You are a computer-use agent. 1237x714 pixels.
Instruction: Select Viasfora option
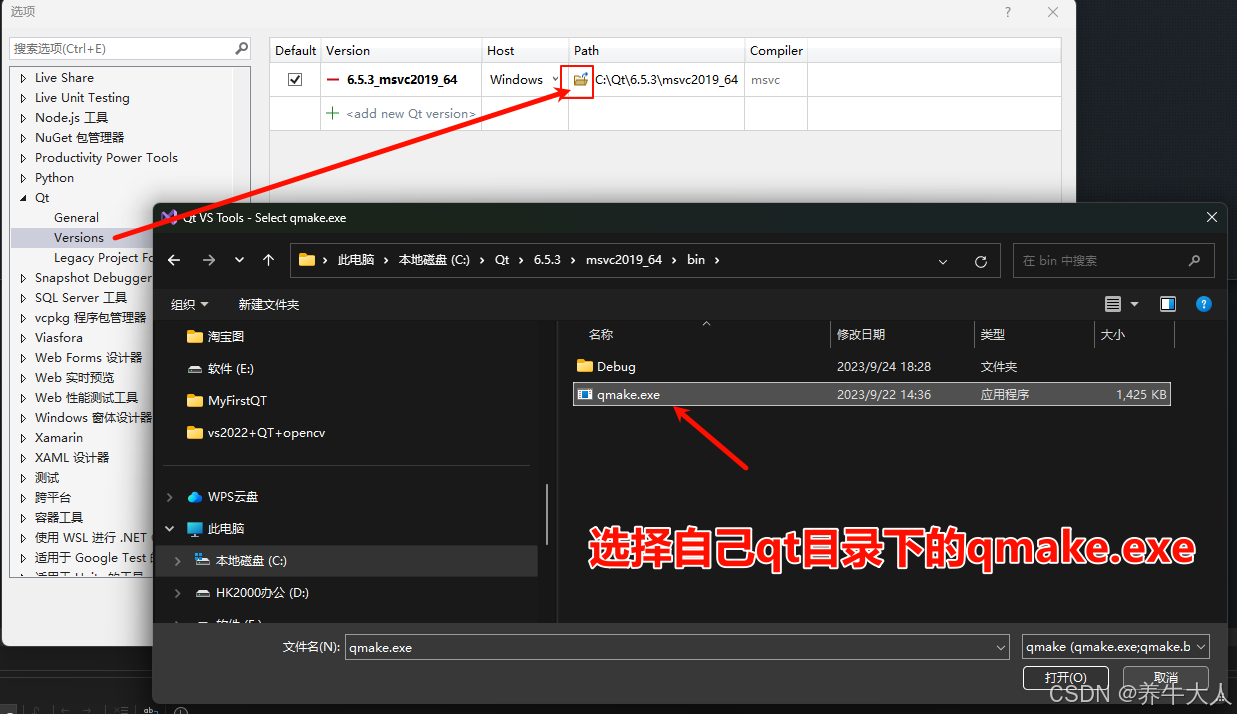point(59,338)
